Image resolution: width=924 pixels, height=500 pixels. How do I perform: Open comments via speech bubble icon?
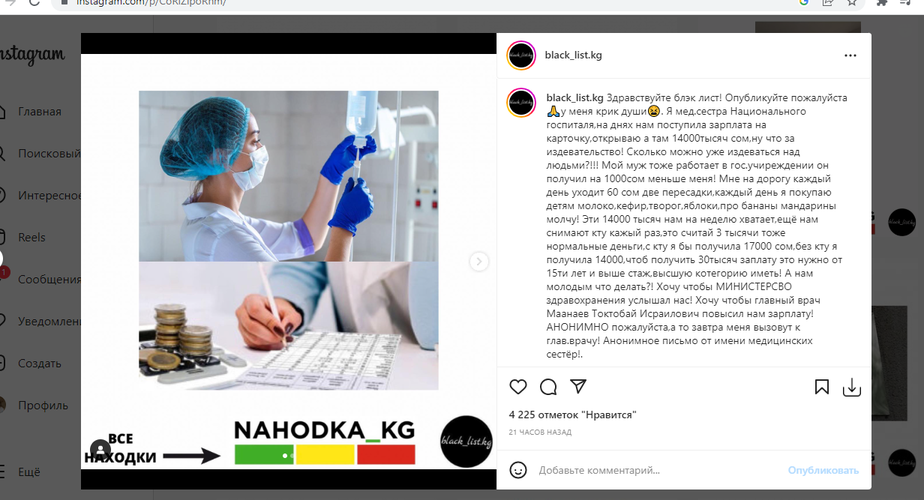[548, 387]
